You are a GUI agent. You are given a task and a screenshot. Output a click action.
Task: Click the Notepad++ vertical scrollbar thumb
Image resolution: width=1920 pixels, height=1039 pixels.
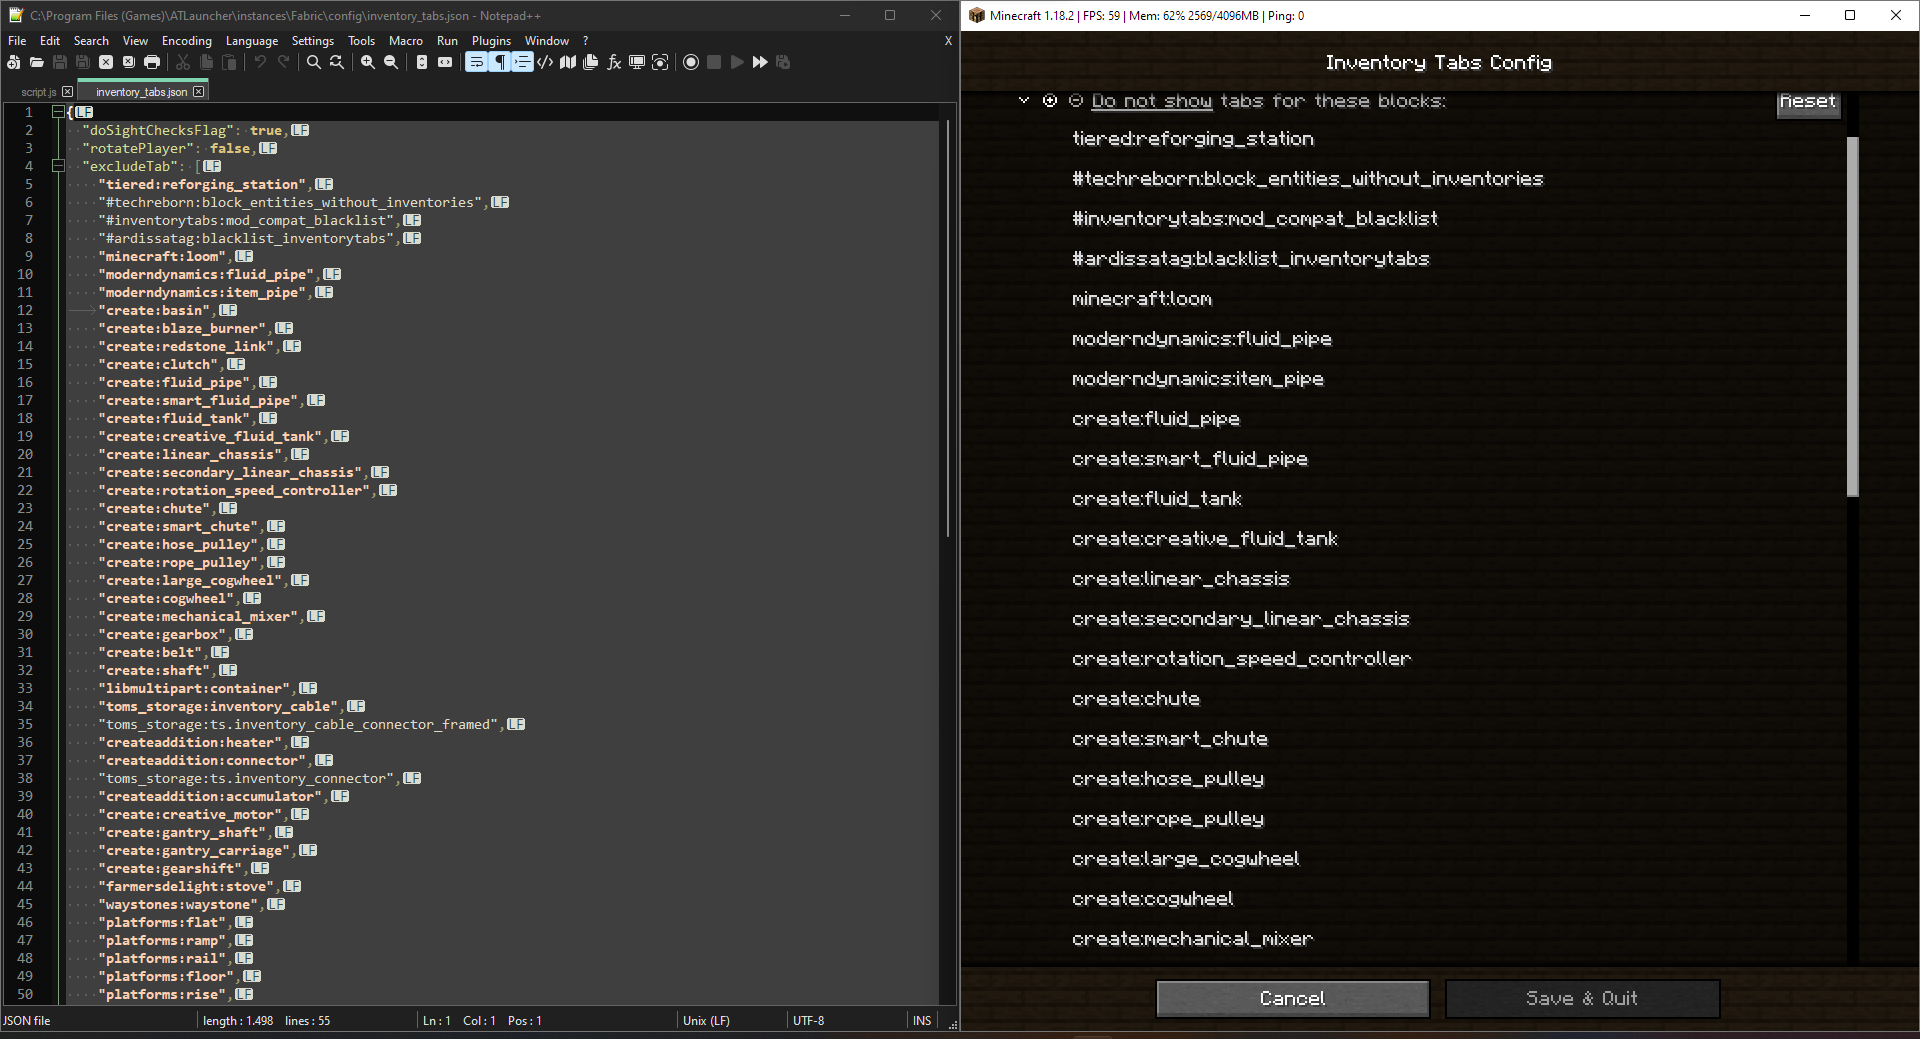(948, 330)
